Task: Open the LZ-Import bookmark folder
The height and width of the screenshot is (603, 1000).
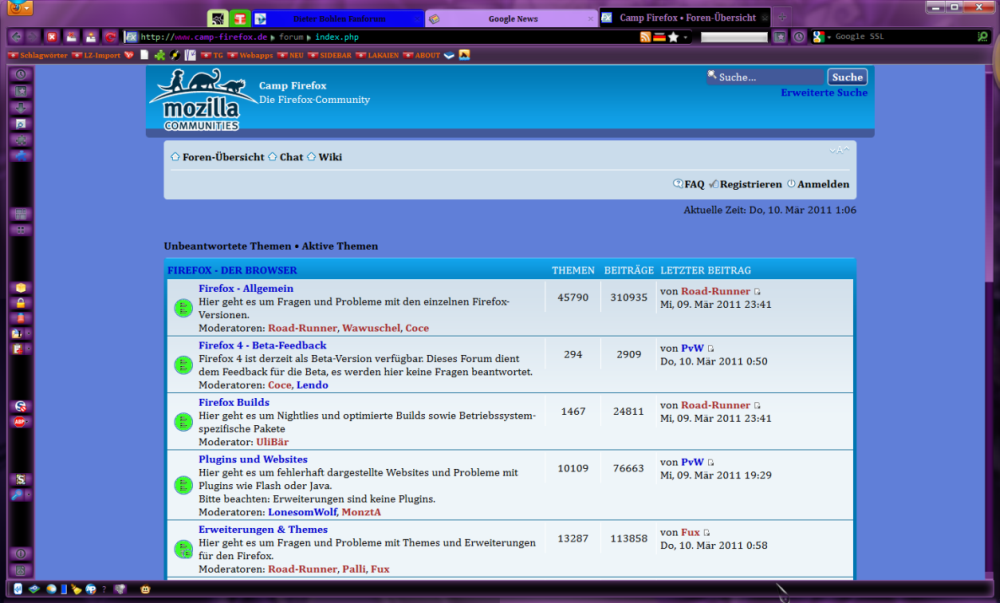Action: (x=96, y=55)
